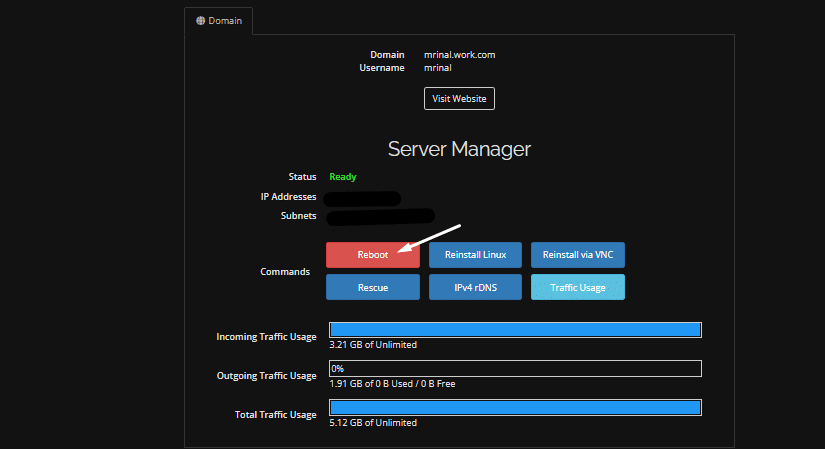Click the redacted IP Addresses value
Screen dimensions: 825x449
[x=362, y=198]
